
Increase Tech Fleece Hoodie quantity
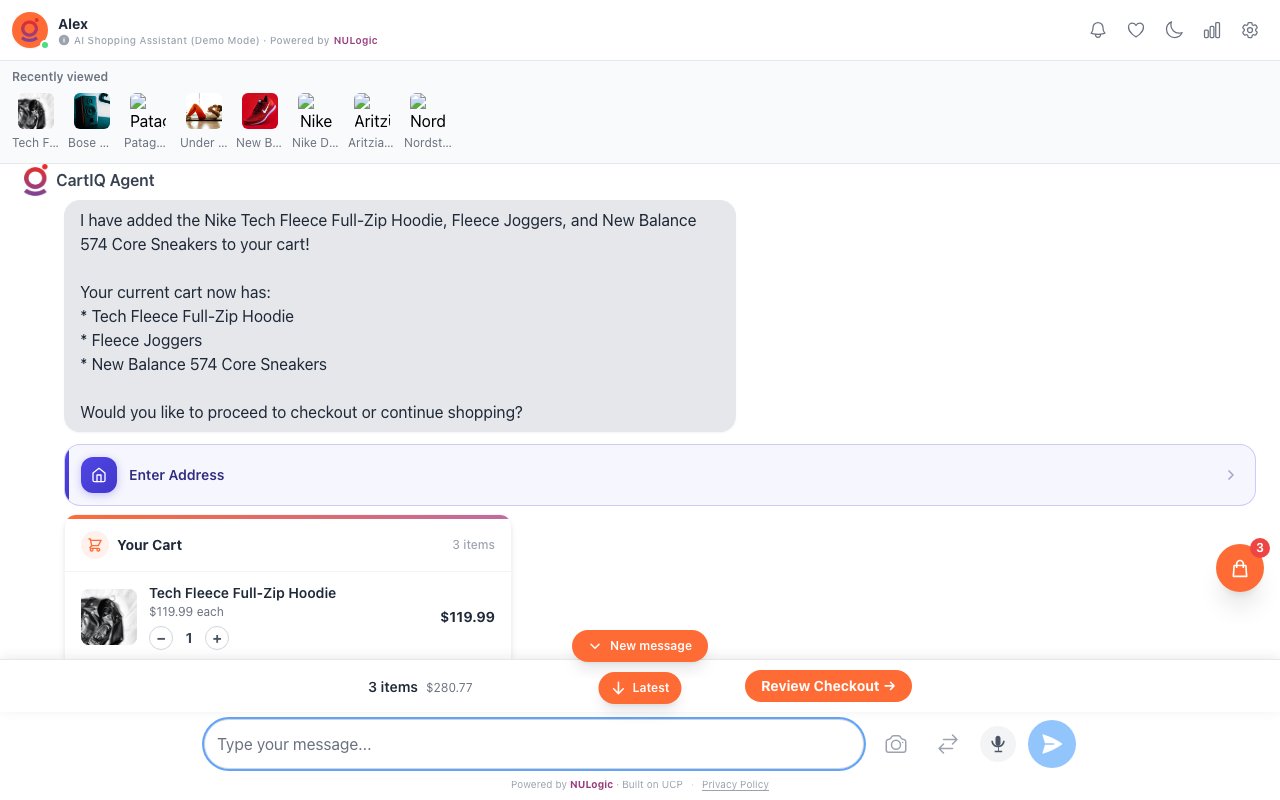tap(217, 638)
